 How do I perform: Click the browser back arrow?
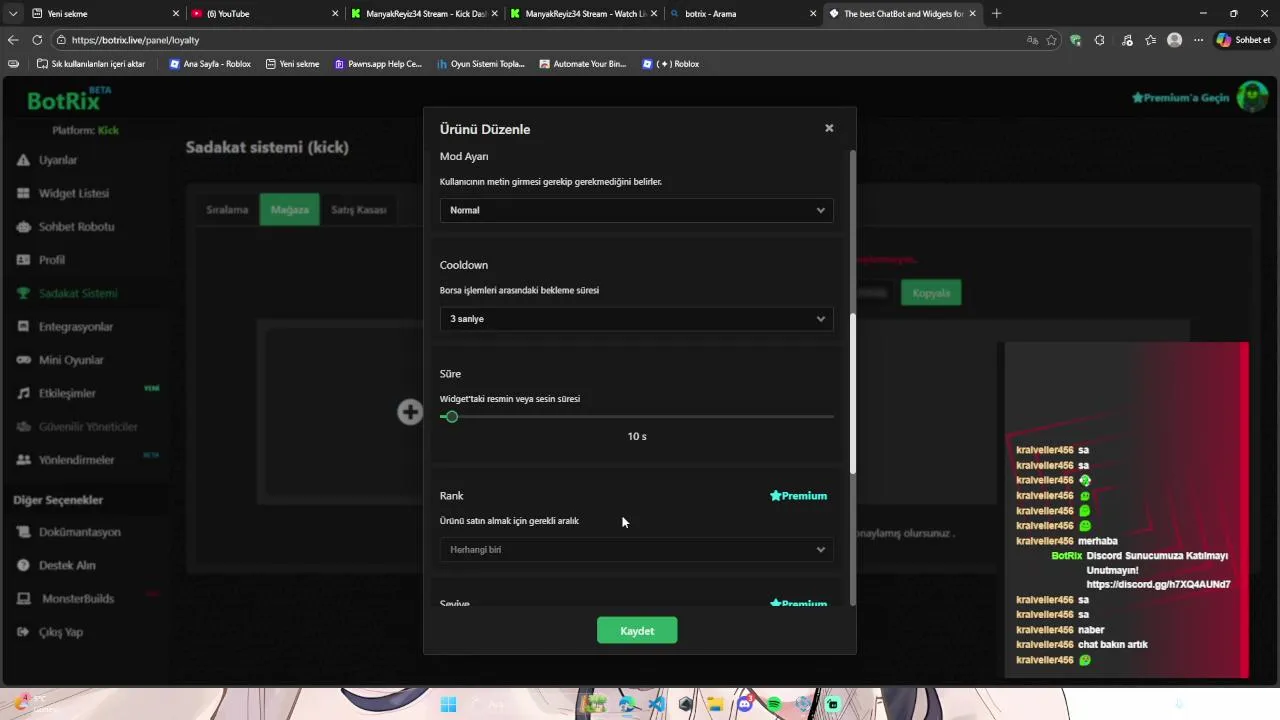click(13, 40)
